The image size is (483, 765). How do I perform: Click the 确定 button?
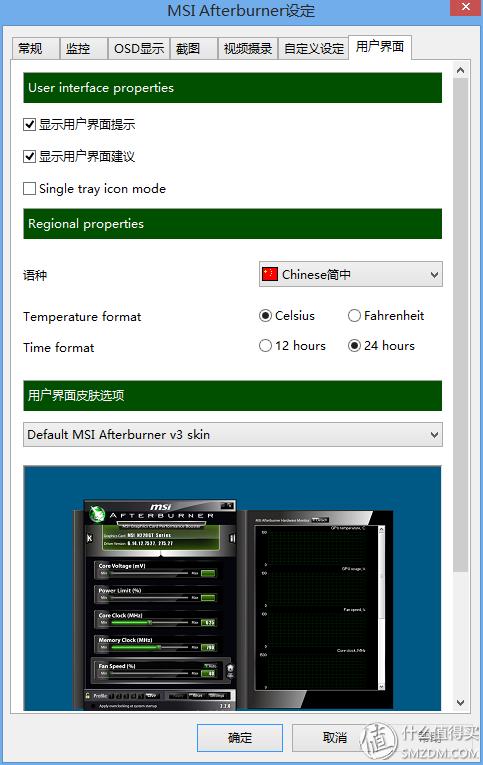click(x=240, y=738)
